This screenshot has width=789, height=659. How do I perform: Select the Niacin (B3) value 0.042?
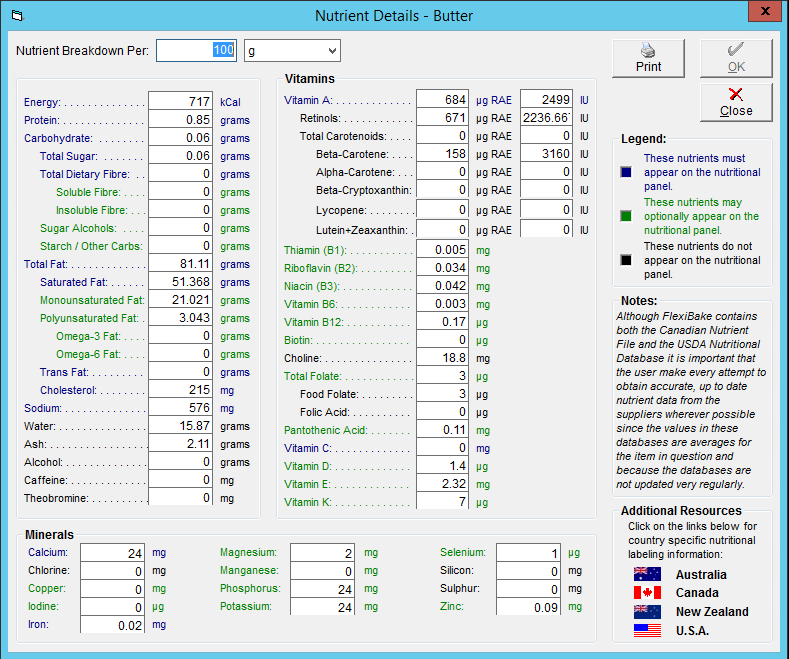tap(442, 286)
